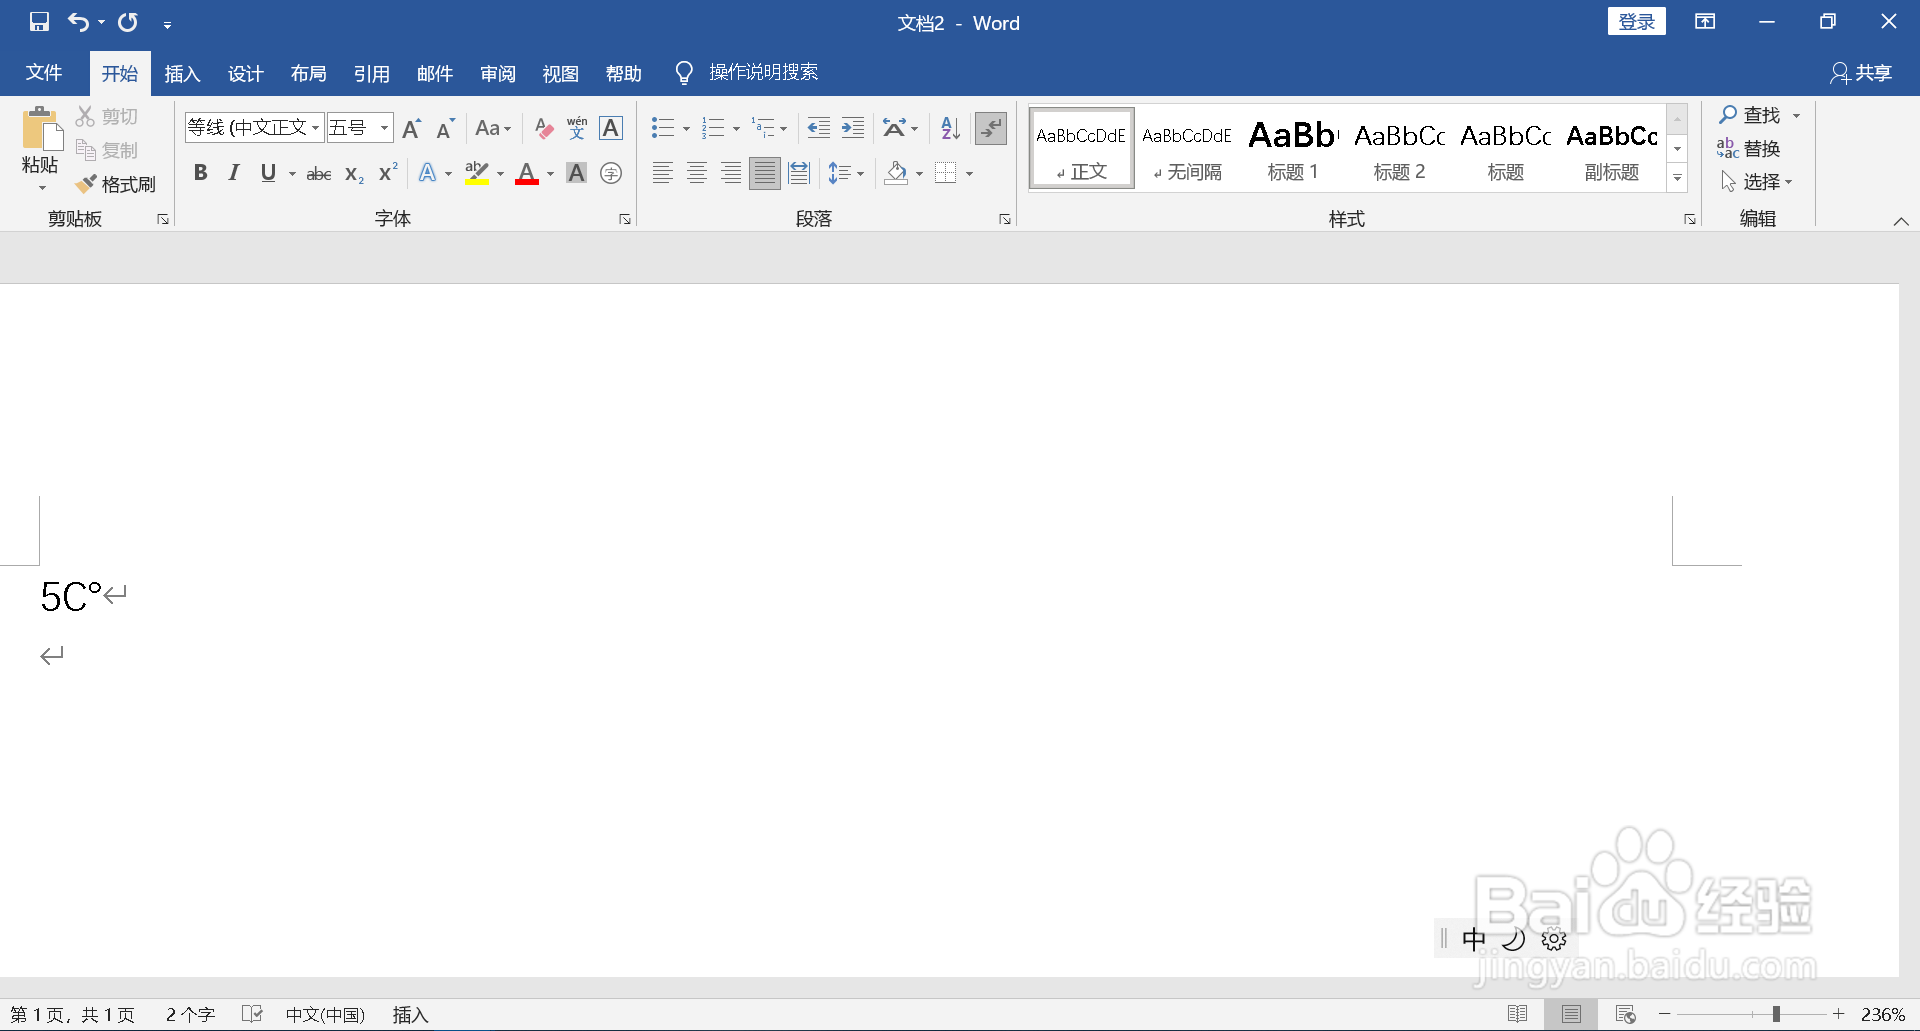Open the Ribbon Display Options button
The width and height of the screenshot is (1920, 1031).
coord(1705,22)
